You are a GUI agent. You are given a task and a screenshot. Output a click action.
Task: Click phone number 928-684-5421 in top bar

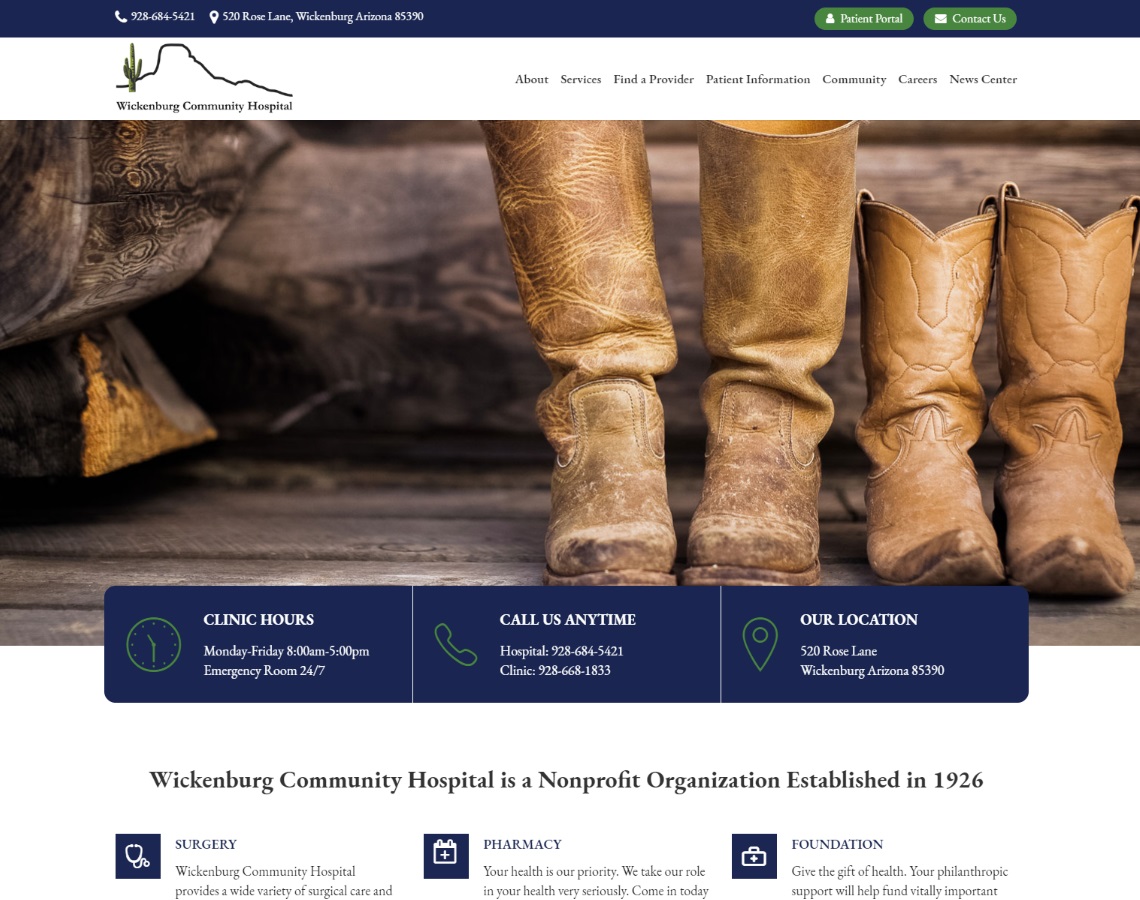pyautogui.click(x=163, y=17)
